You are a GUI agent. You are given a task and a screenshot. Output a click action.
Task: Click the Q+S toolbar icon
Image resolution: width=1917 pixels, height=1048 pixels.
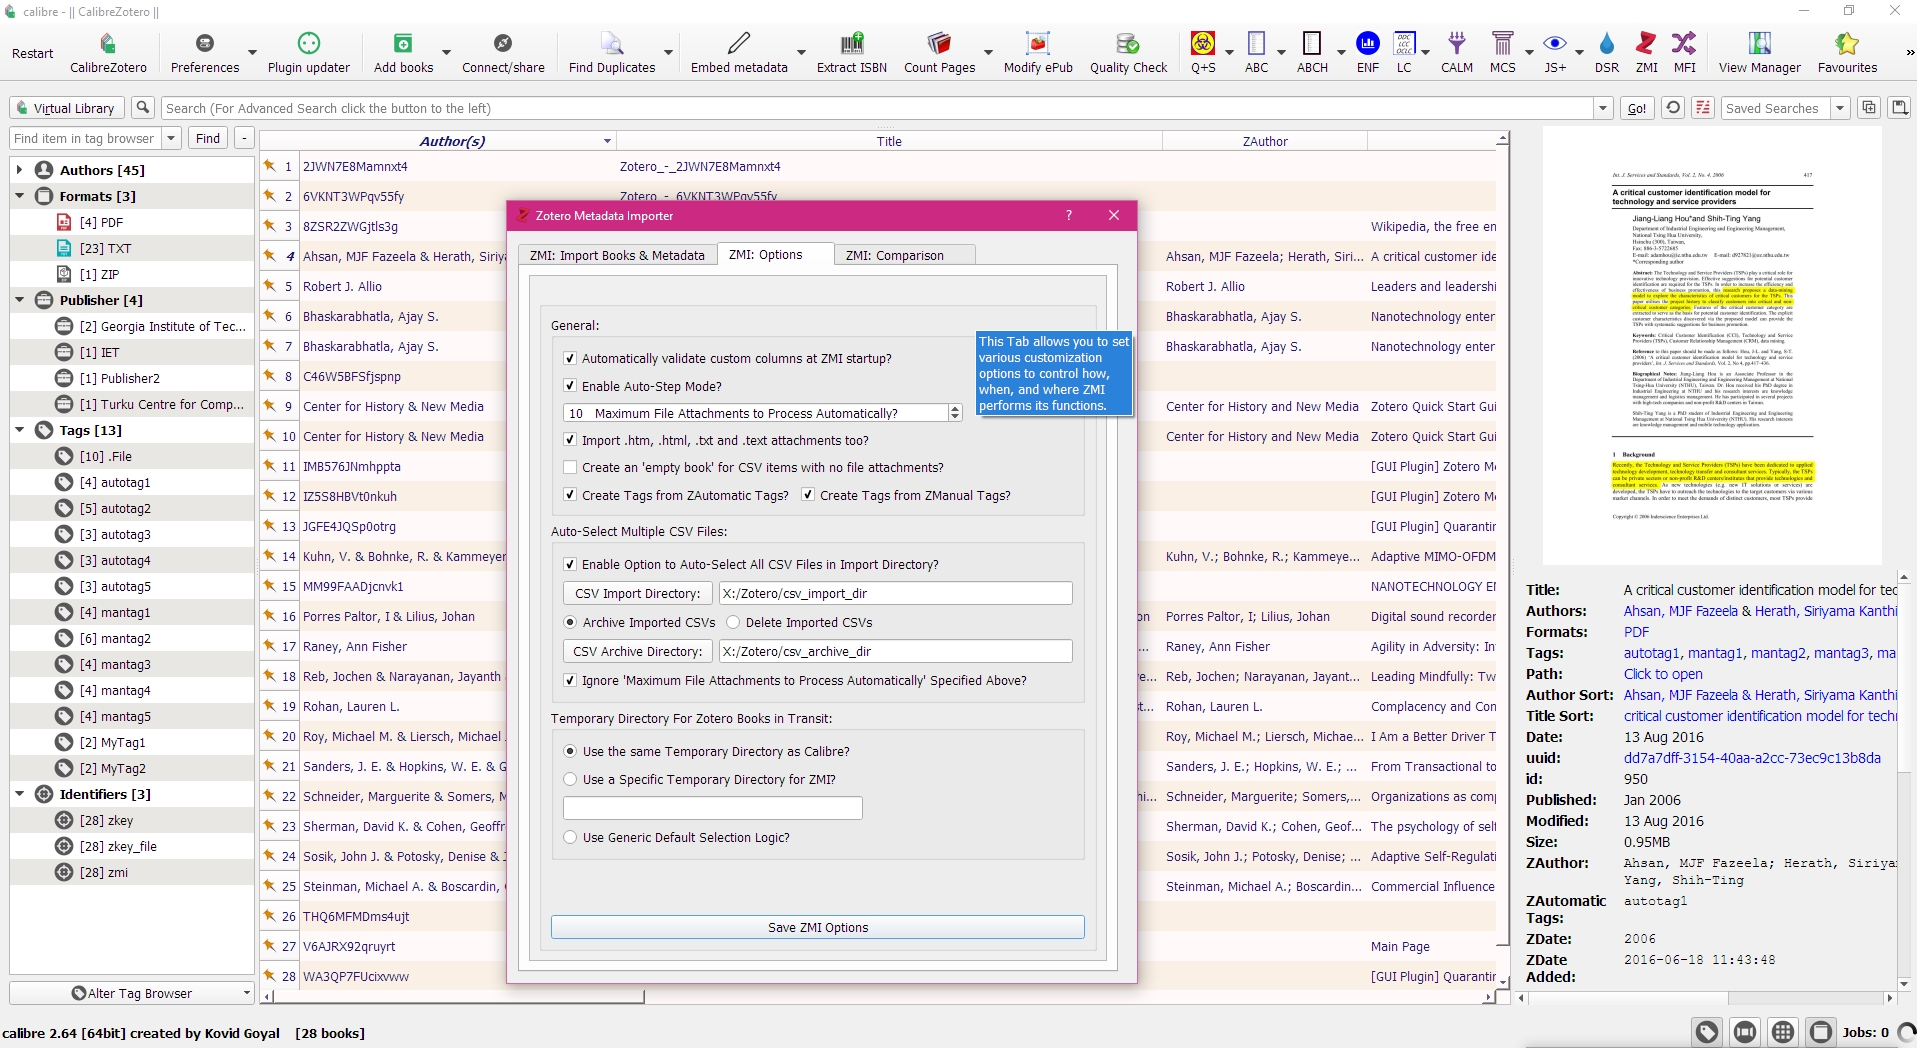pyautogui.click(x=1203, y=52)
